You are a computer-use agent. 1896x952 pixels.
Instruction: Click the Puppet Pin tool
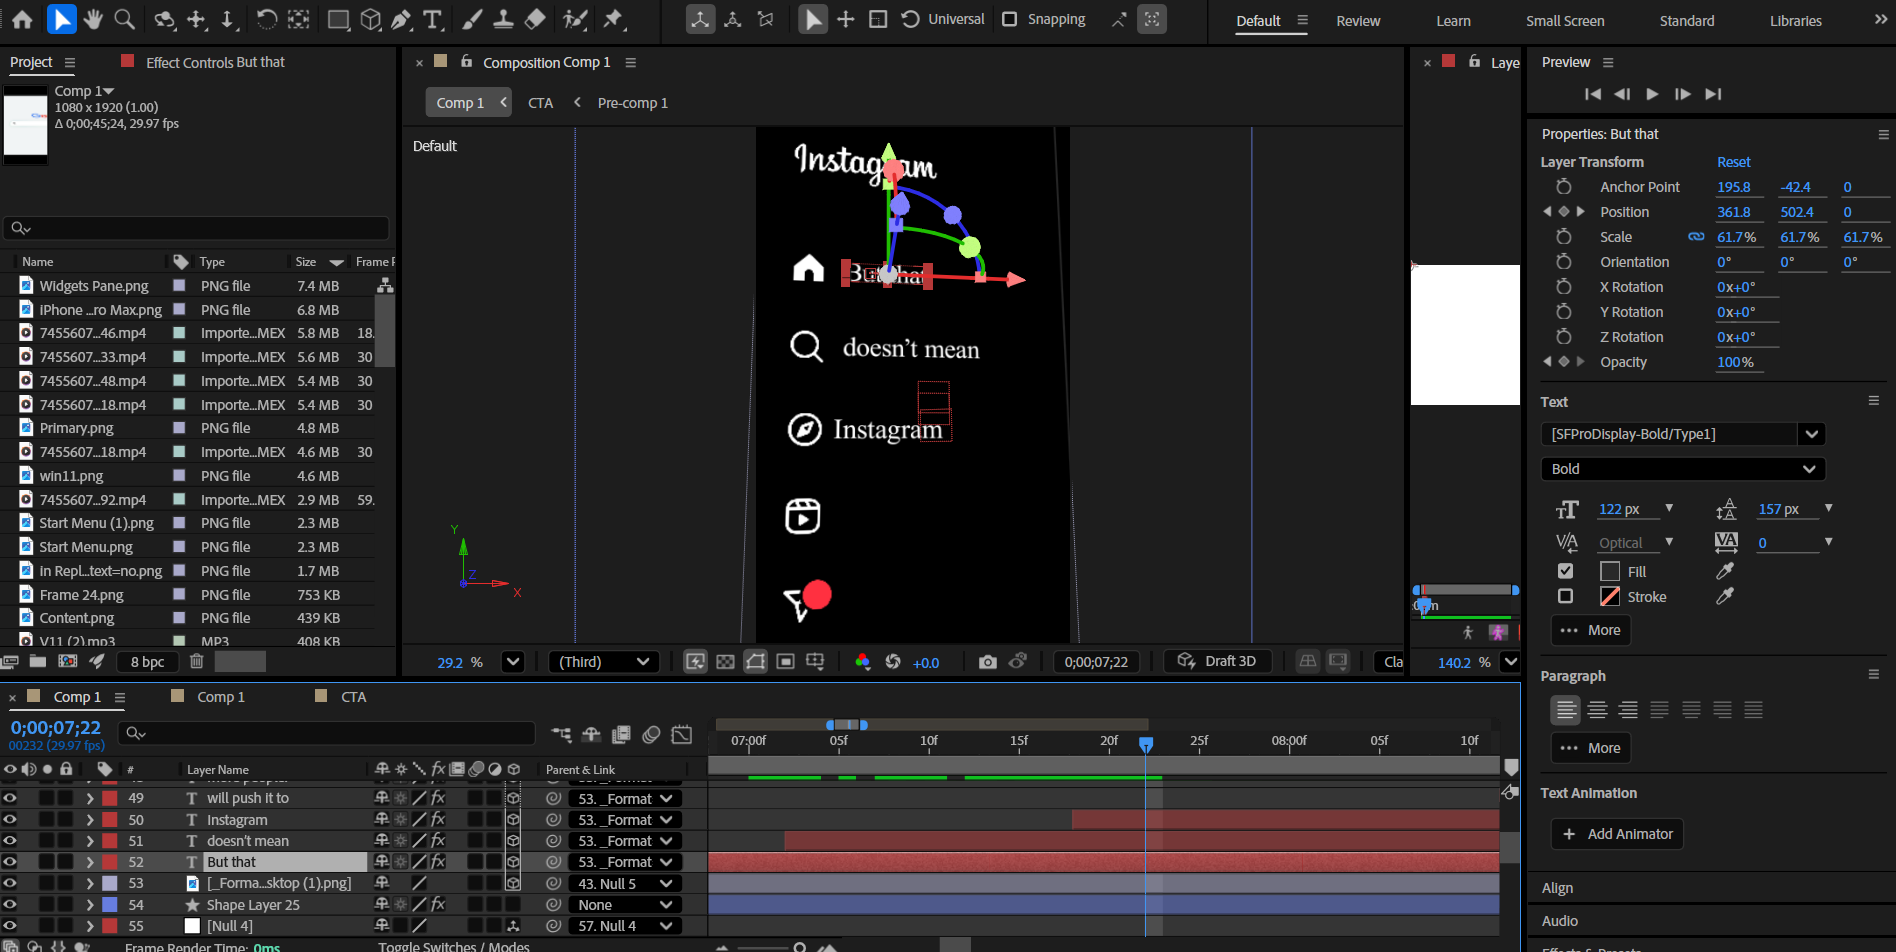tap(613, 19)
